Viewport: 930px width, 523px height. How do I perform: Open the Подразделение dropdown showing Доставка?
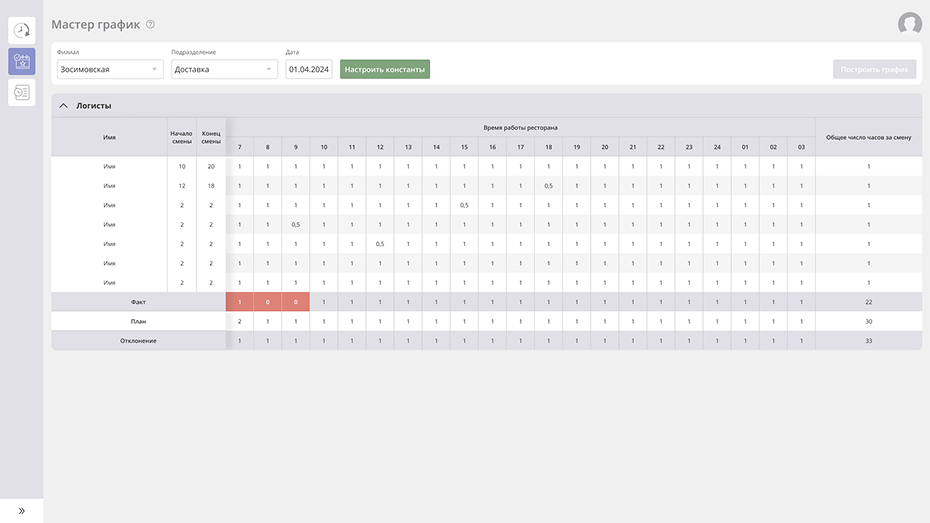[x=225, y=70]
